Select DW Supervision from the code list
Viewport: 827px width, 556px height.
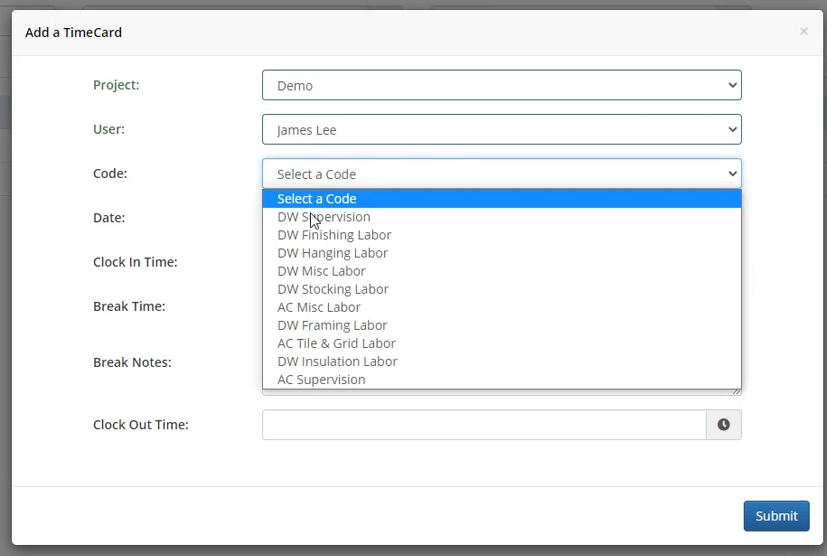tap(324, 217)
